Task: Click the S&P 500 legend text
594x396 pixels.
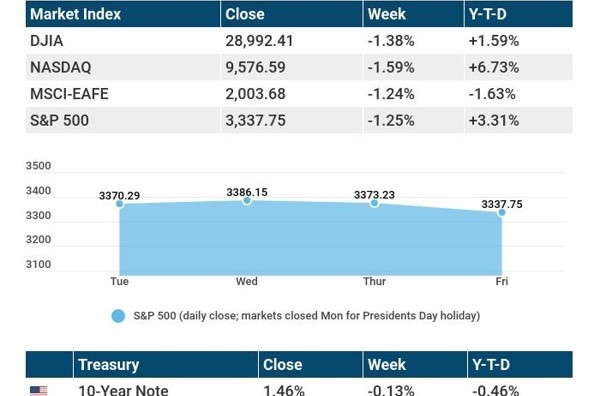Action: [x=306, y=316]
